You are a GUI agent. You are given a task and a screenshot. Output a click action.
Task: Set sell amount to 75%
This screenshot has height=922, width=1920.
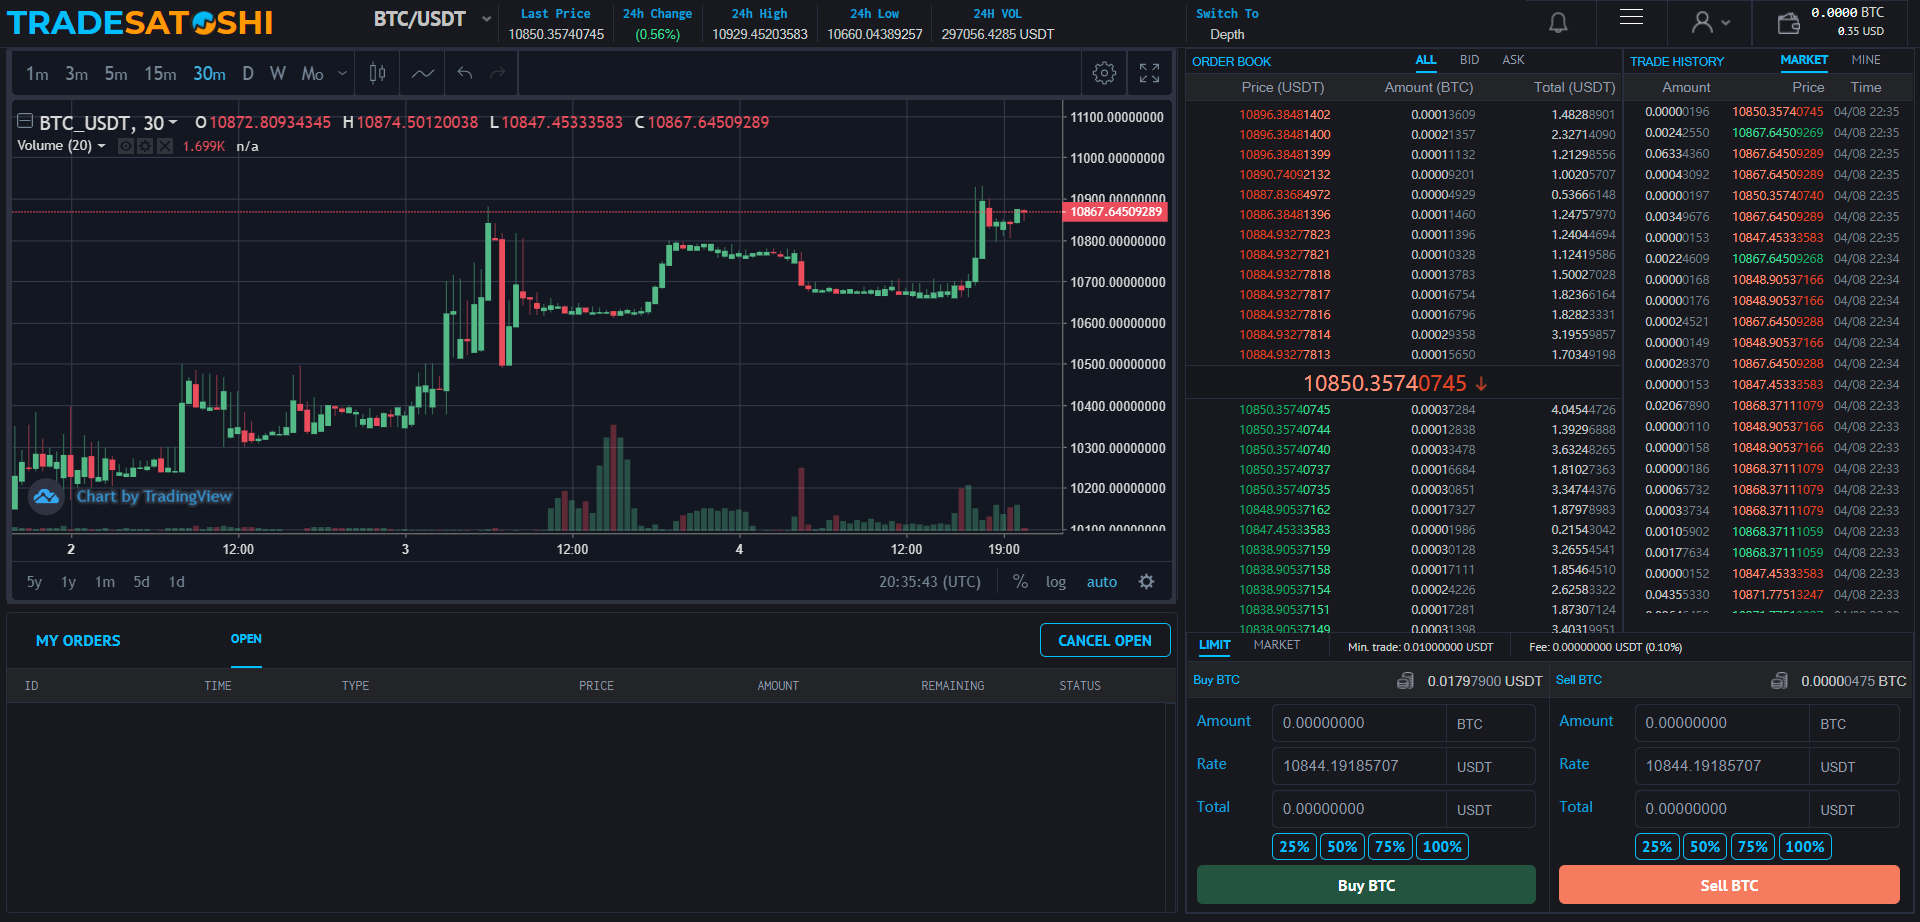[x=1753, y=847]
